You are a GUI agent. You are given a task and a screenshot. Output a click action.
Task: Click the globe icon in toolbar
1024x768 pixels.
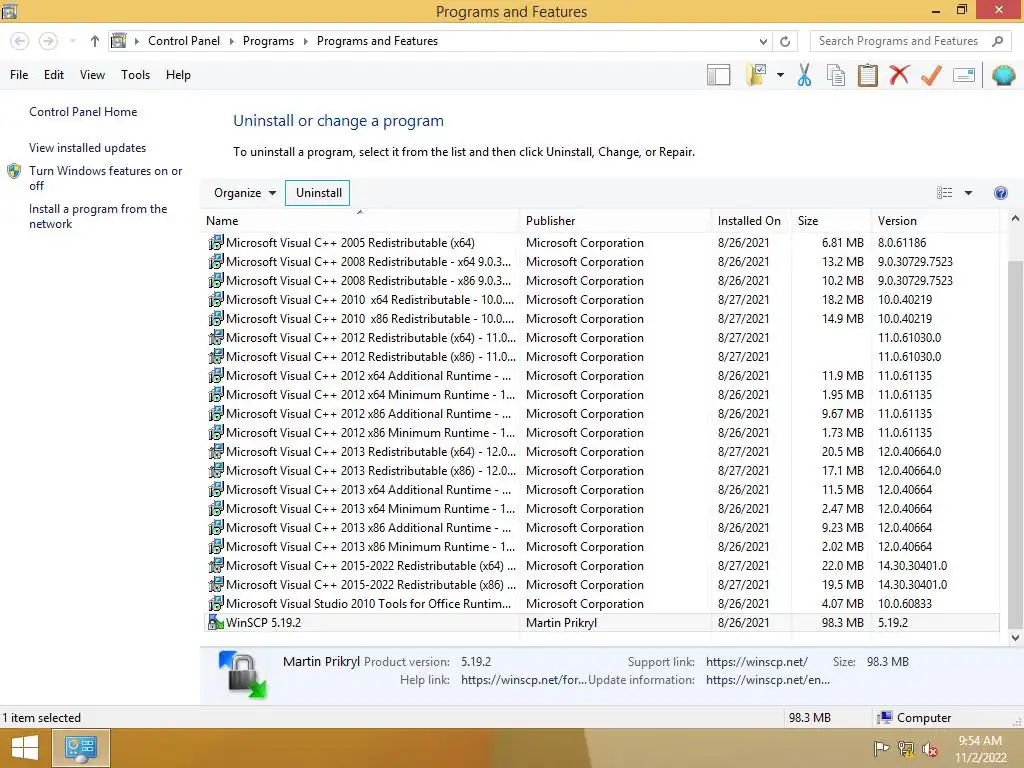pyautogui.click(x=1003, y=75)
